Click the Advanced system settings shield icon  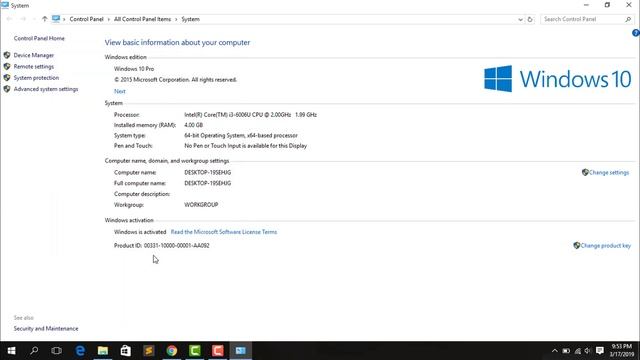7,89
